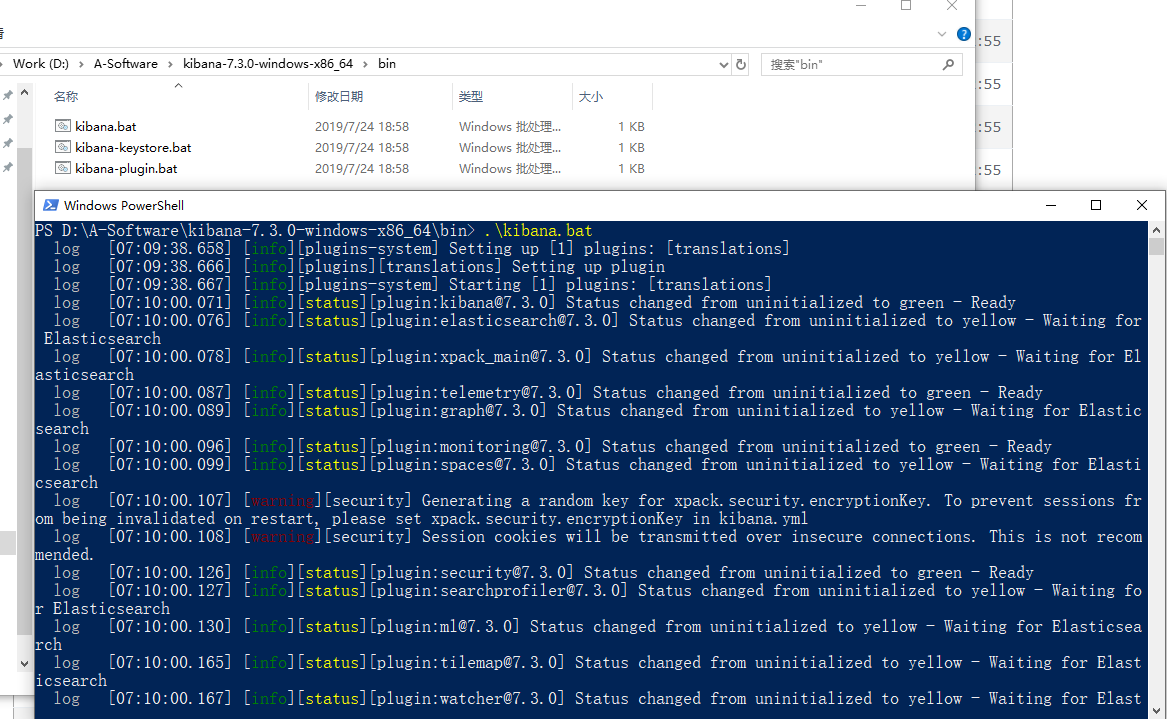The height and width of the screenshot is (719, 1167).
Task: Go to A-Software folder in address bar
Action: click(126, 64)
